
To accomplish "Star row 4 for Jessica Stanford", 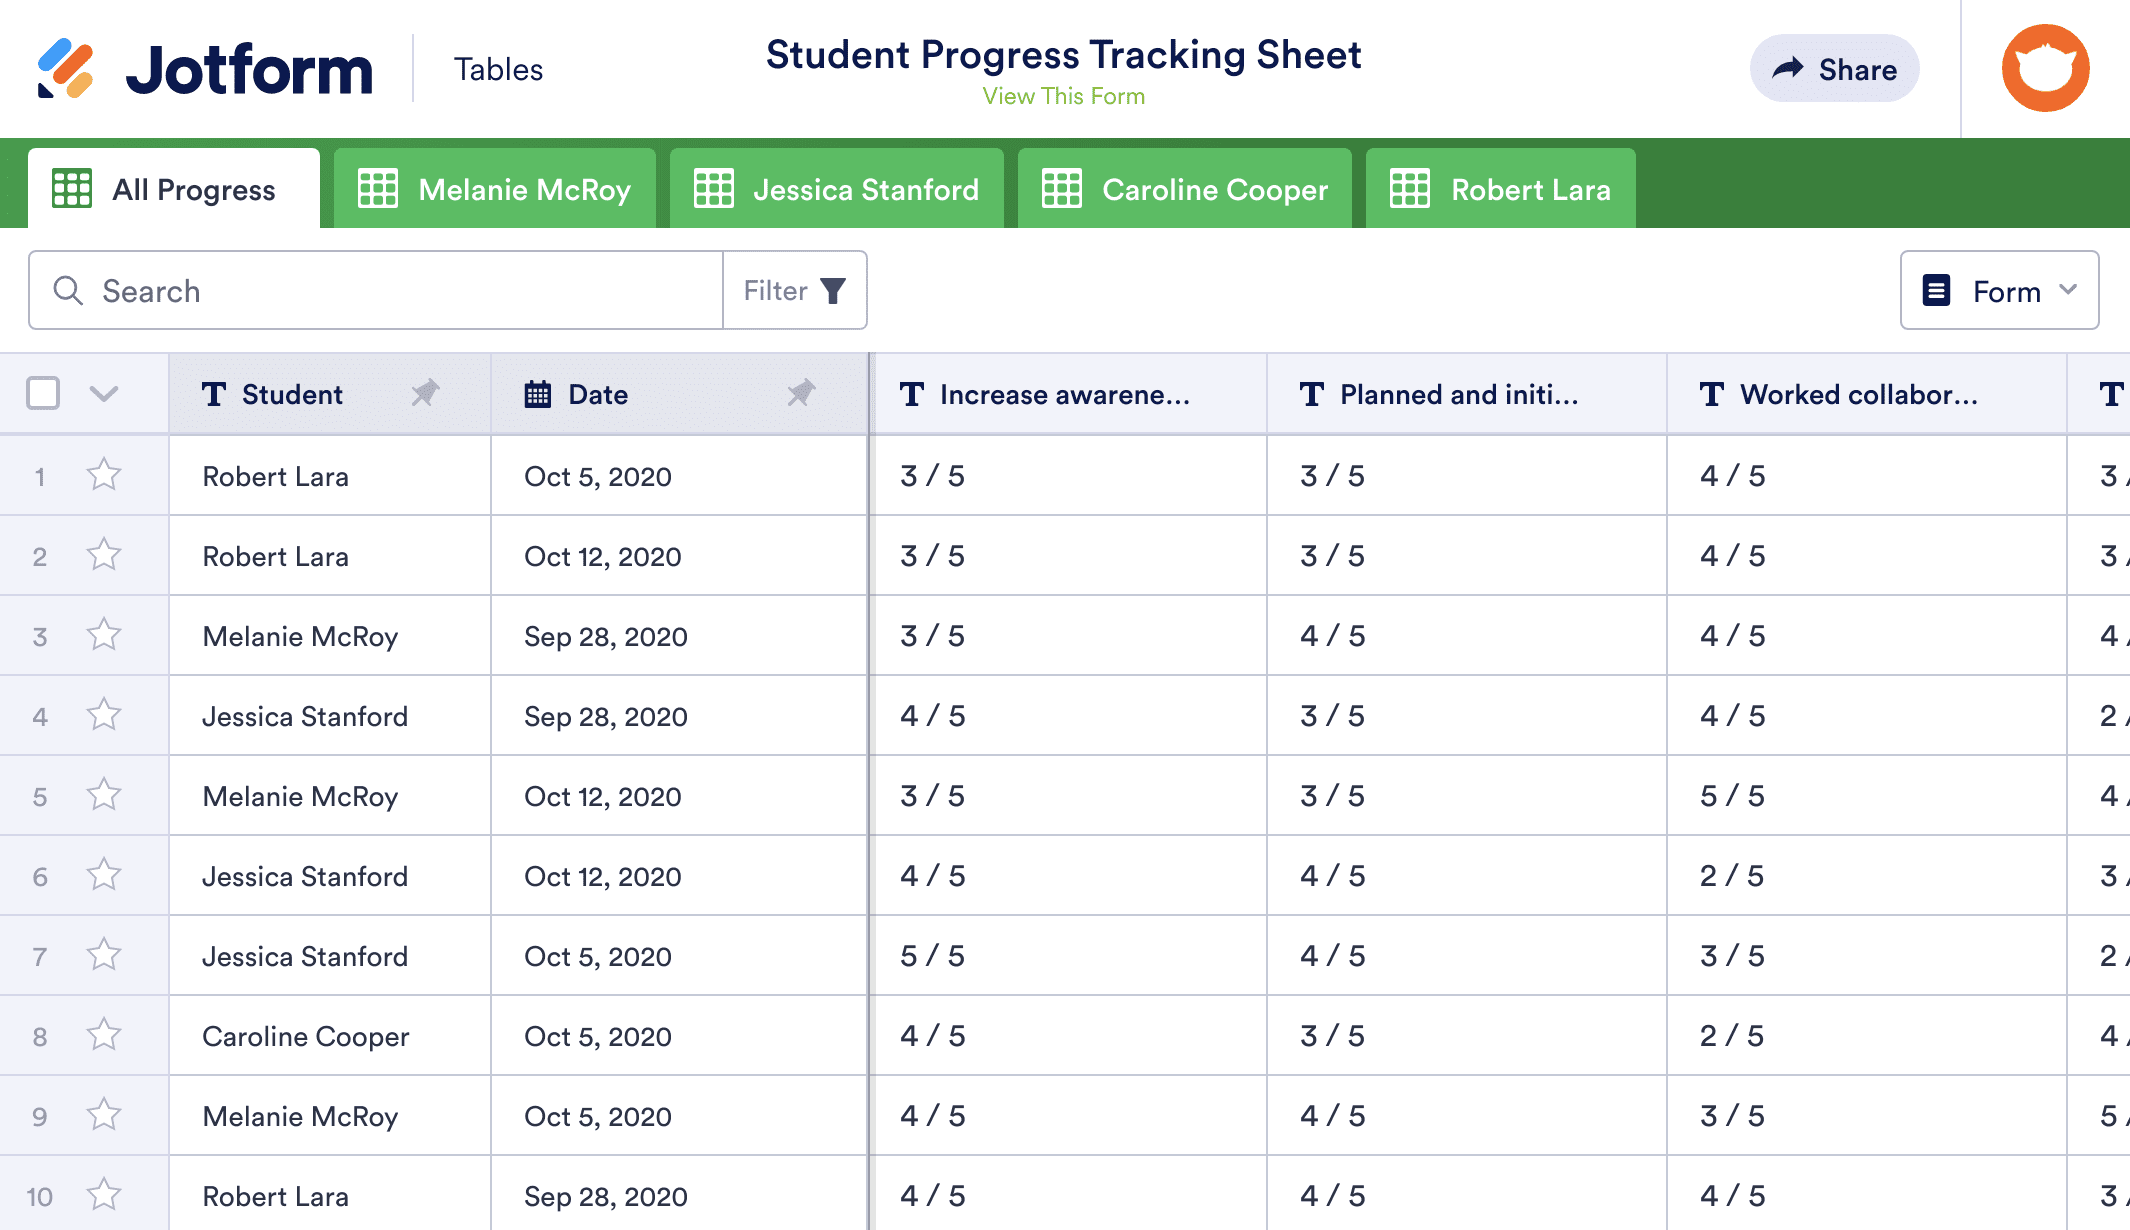I will tap(104, 715).
